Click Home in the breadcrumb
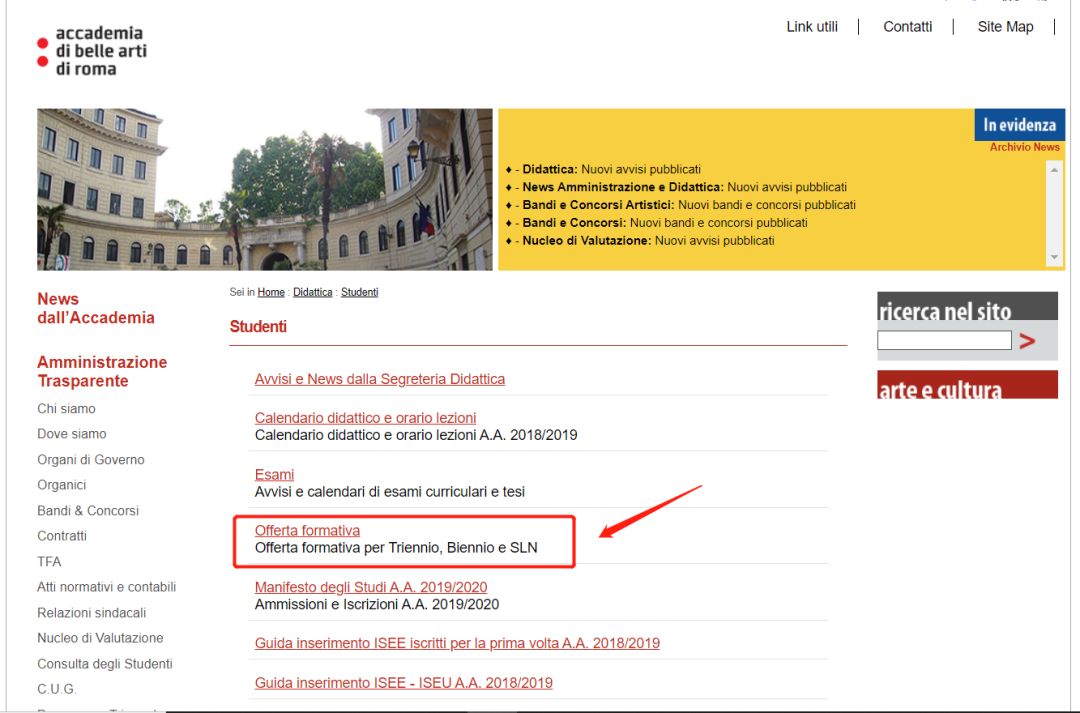The height and width of the screenshot is (713, 1080). 271,292
